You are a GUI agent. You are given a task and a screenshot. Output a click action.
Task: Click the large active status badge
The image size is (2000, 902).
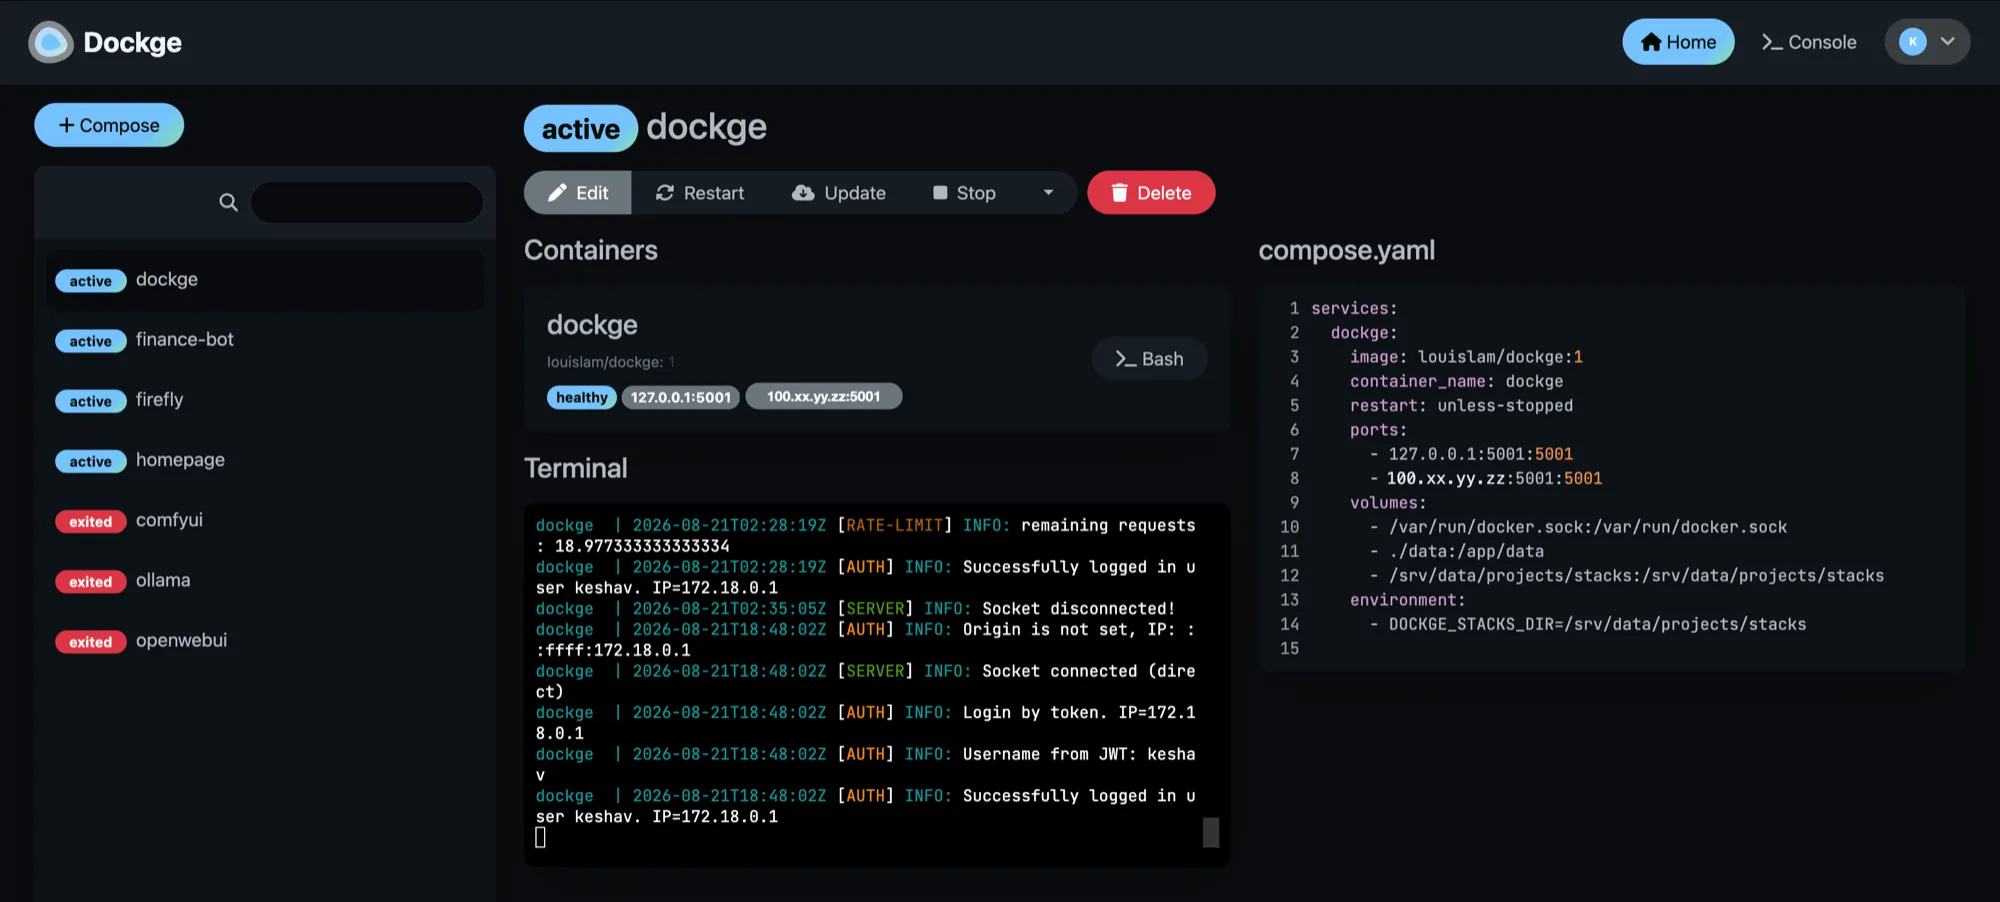click(580, 129)
